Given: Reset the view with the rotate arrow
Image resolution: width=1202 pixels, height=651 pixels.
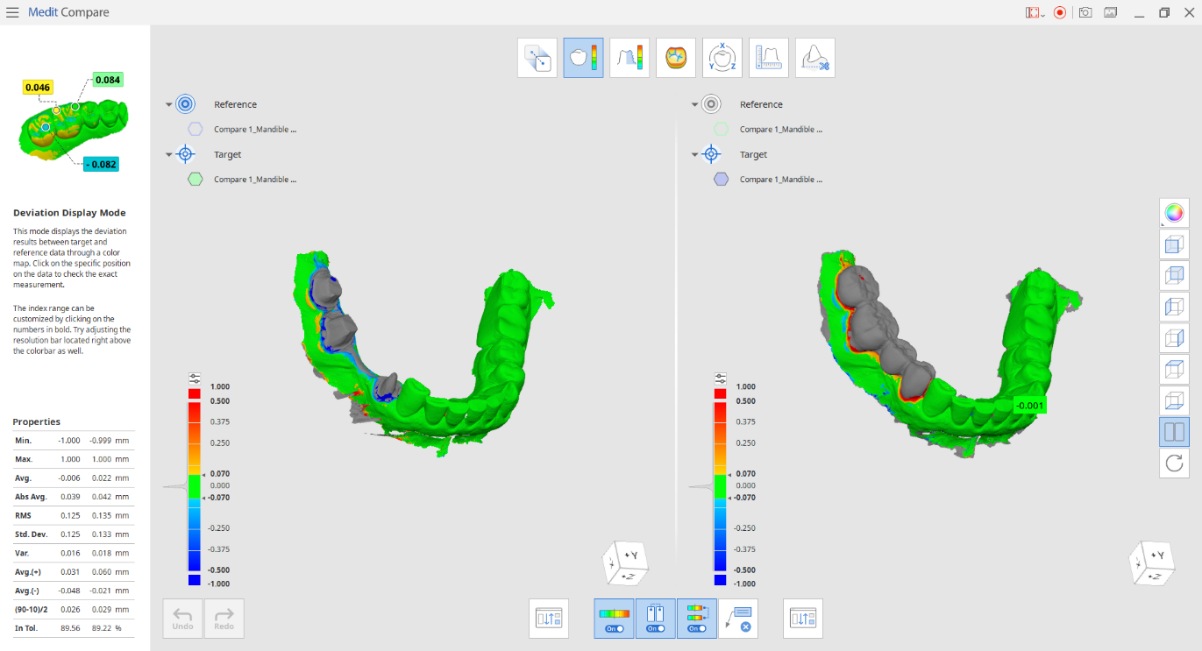Looking at the screenshot, I should (1174, 463).
